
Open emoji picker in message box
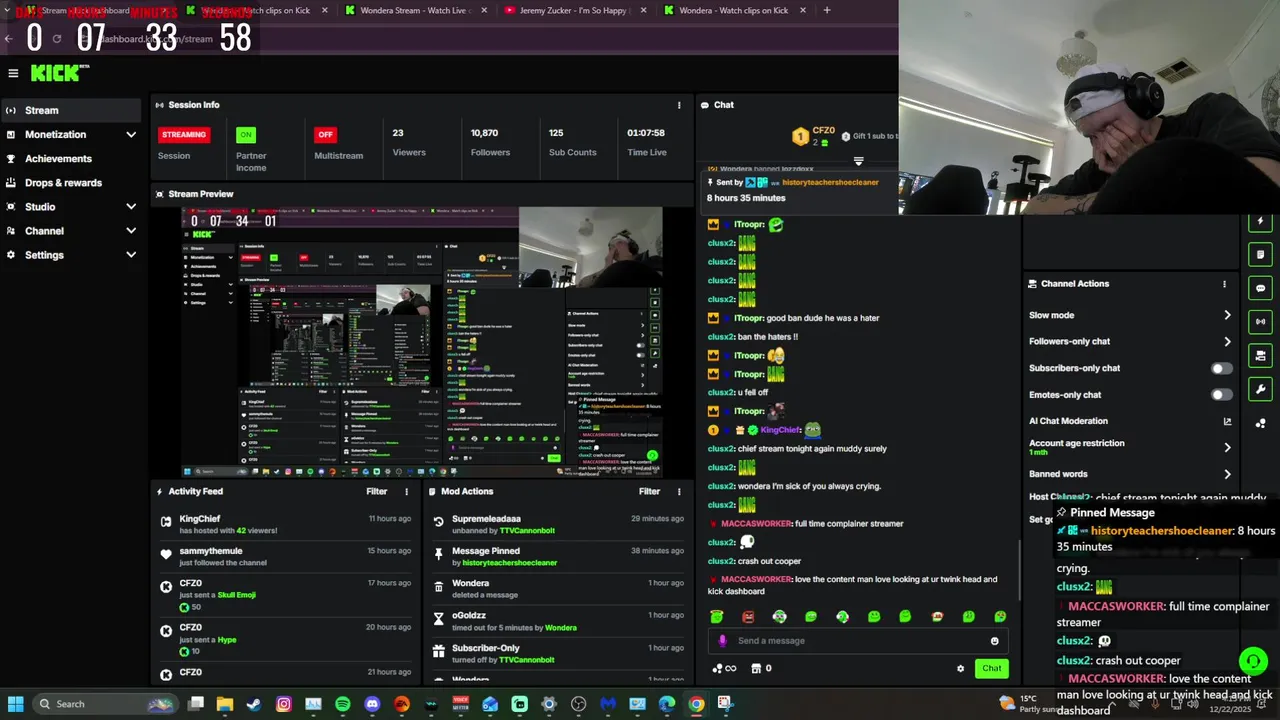pos(994,641)
